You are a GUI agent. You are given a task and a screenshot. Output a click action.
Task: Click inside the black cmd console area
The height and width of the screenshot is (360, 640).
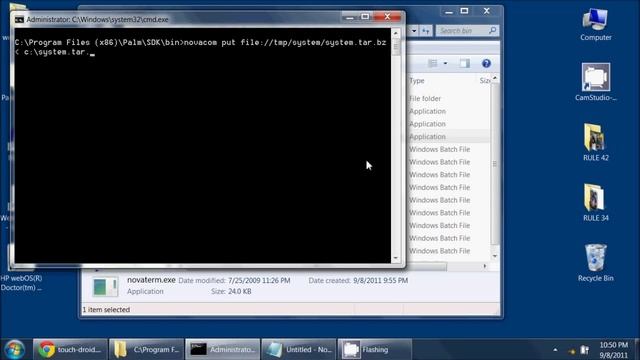[202, 145]
